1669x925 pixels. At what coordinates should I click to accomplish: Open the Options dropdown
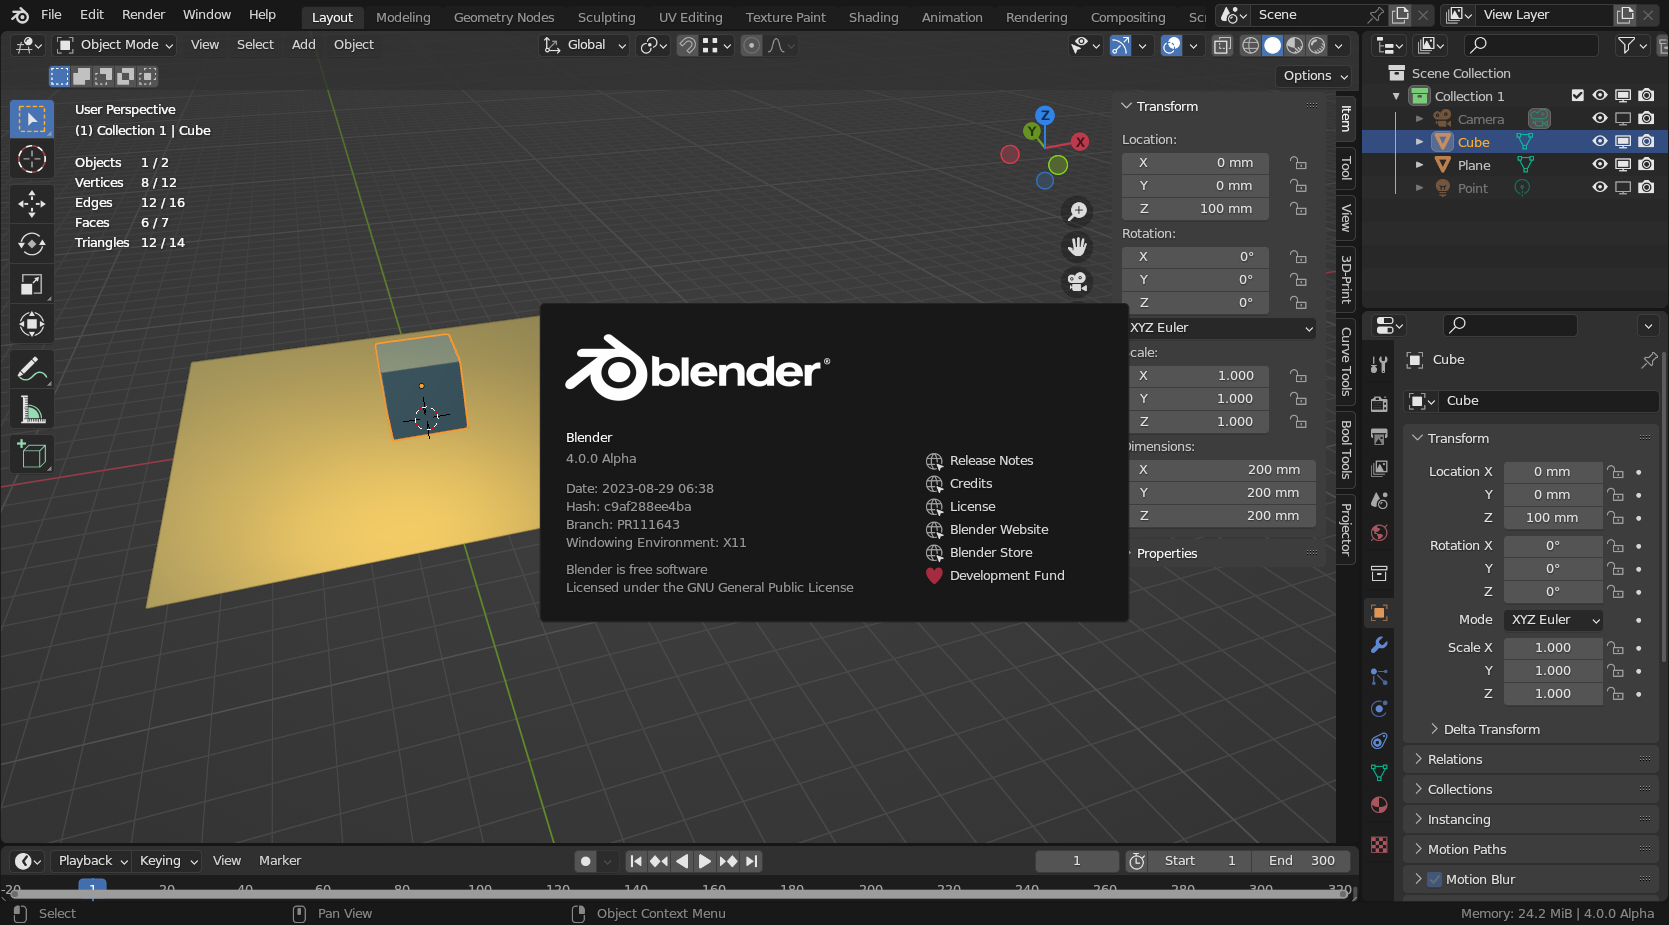1314,76
